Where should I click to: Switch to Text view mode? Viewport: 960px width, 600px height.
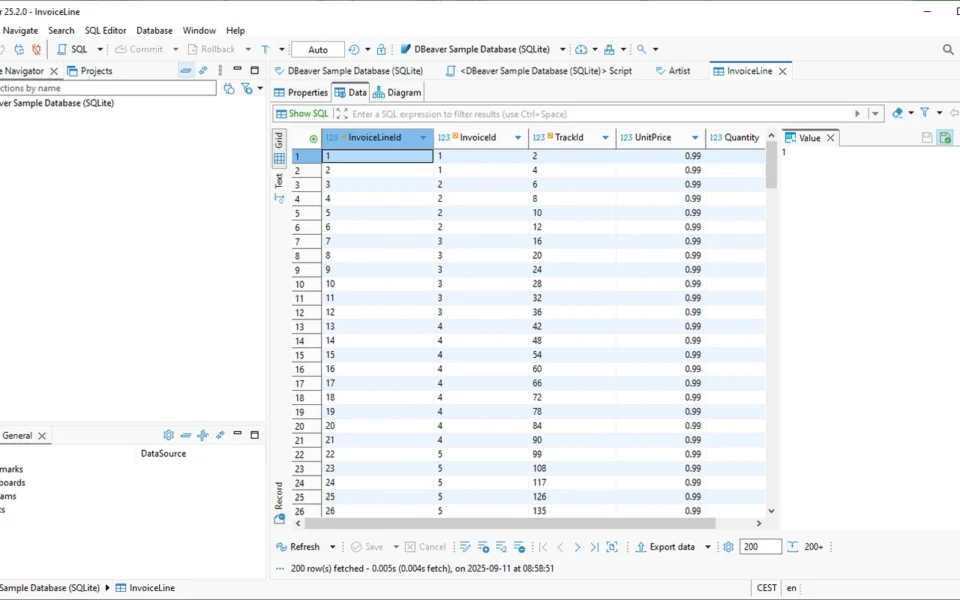point(279,187)
